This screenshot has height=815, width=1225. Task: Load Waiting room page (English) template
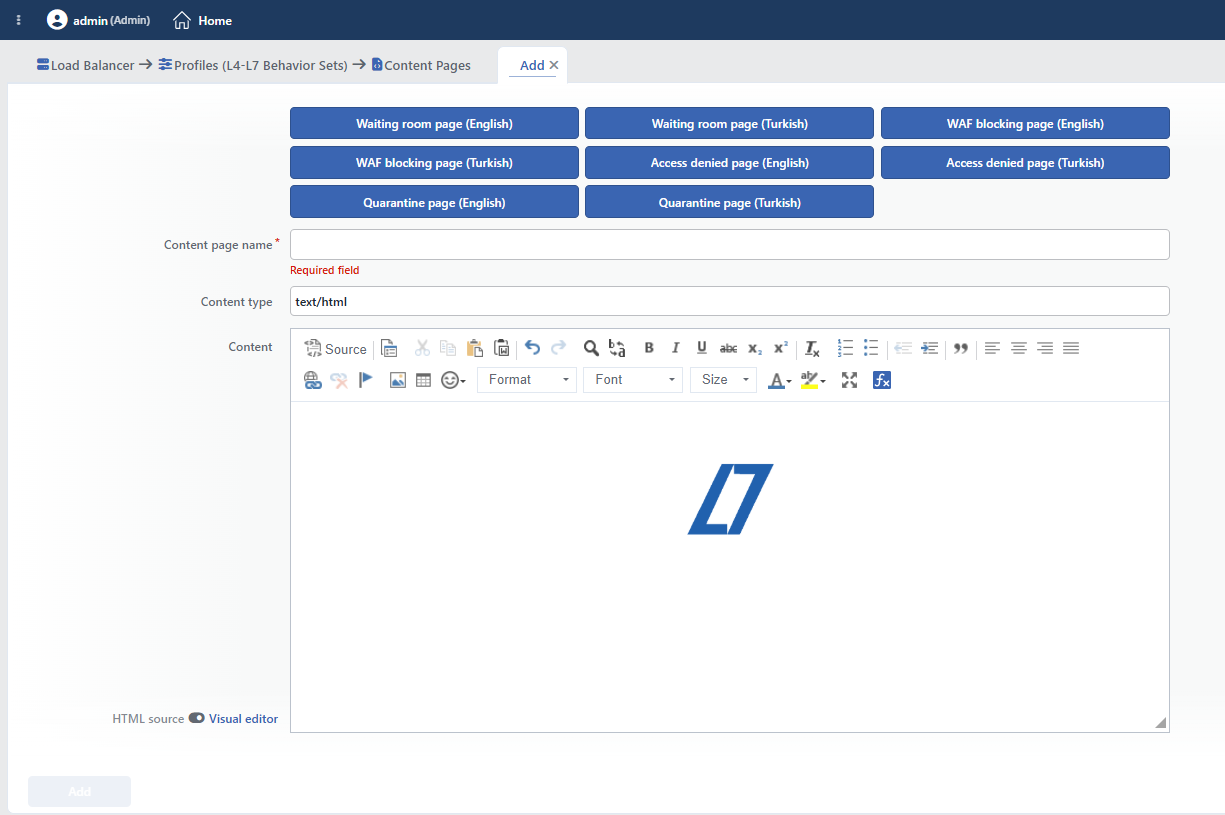pos(434,123)
